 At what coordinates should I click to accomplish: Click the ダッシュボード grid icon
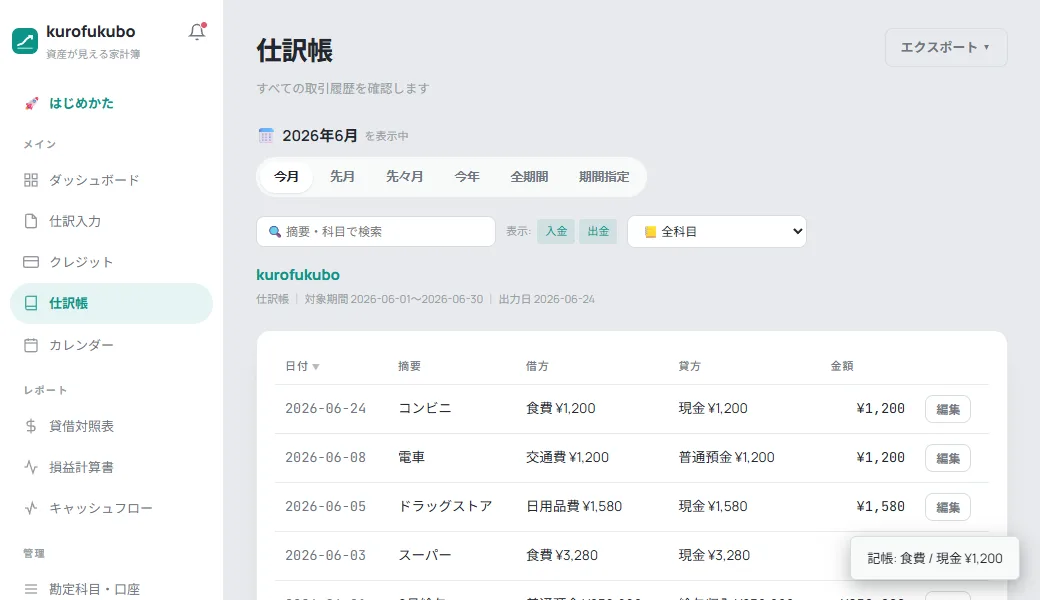click(x=31, y=180)
